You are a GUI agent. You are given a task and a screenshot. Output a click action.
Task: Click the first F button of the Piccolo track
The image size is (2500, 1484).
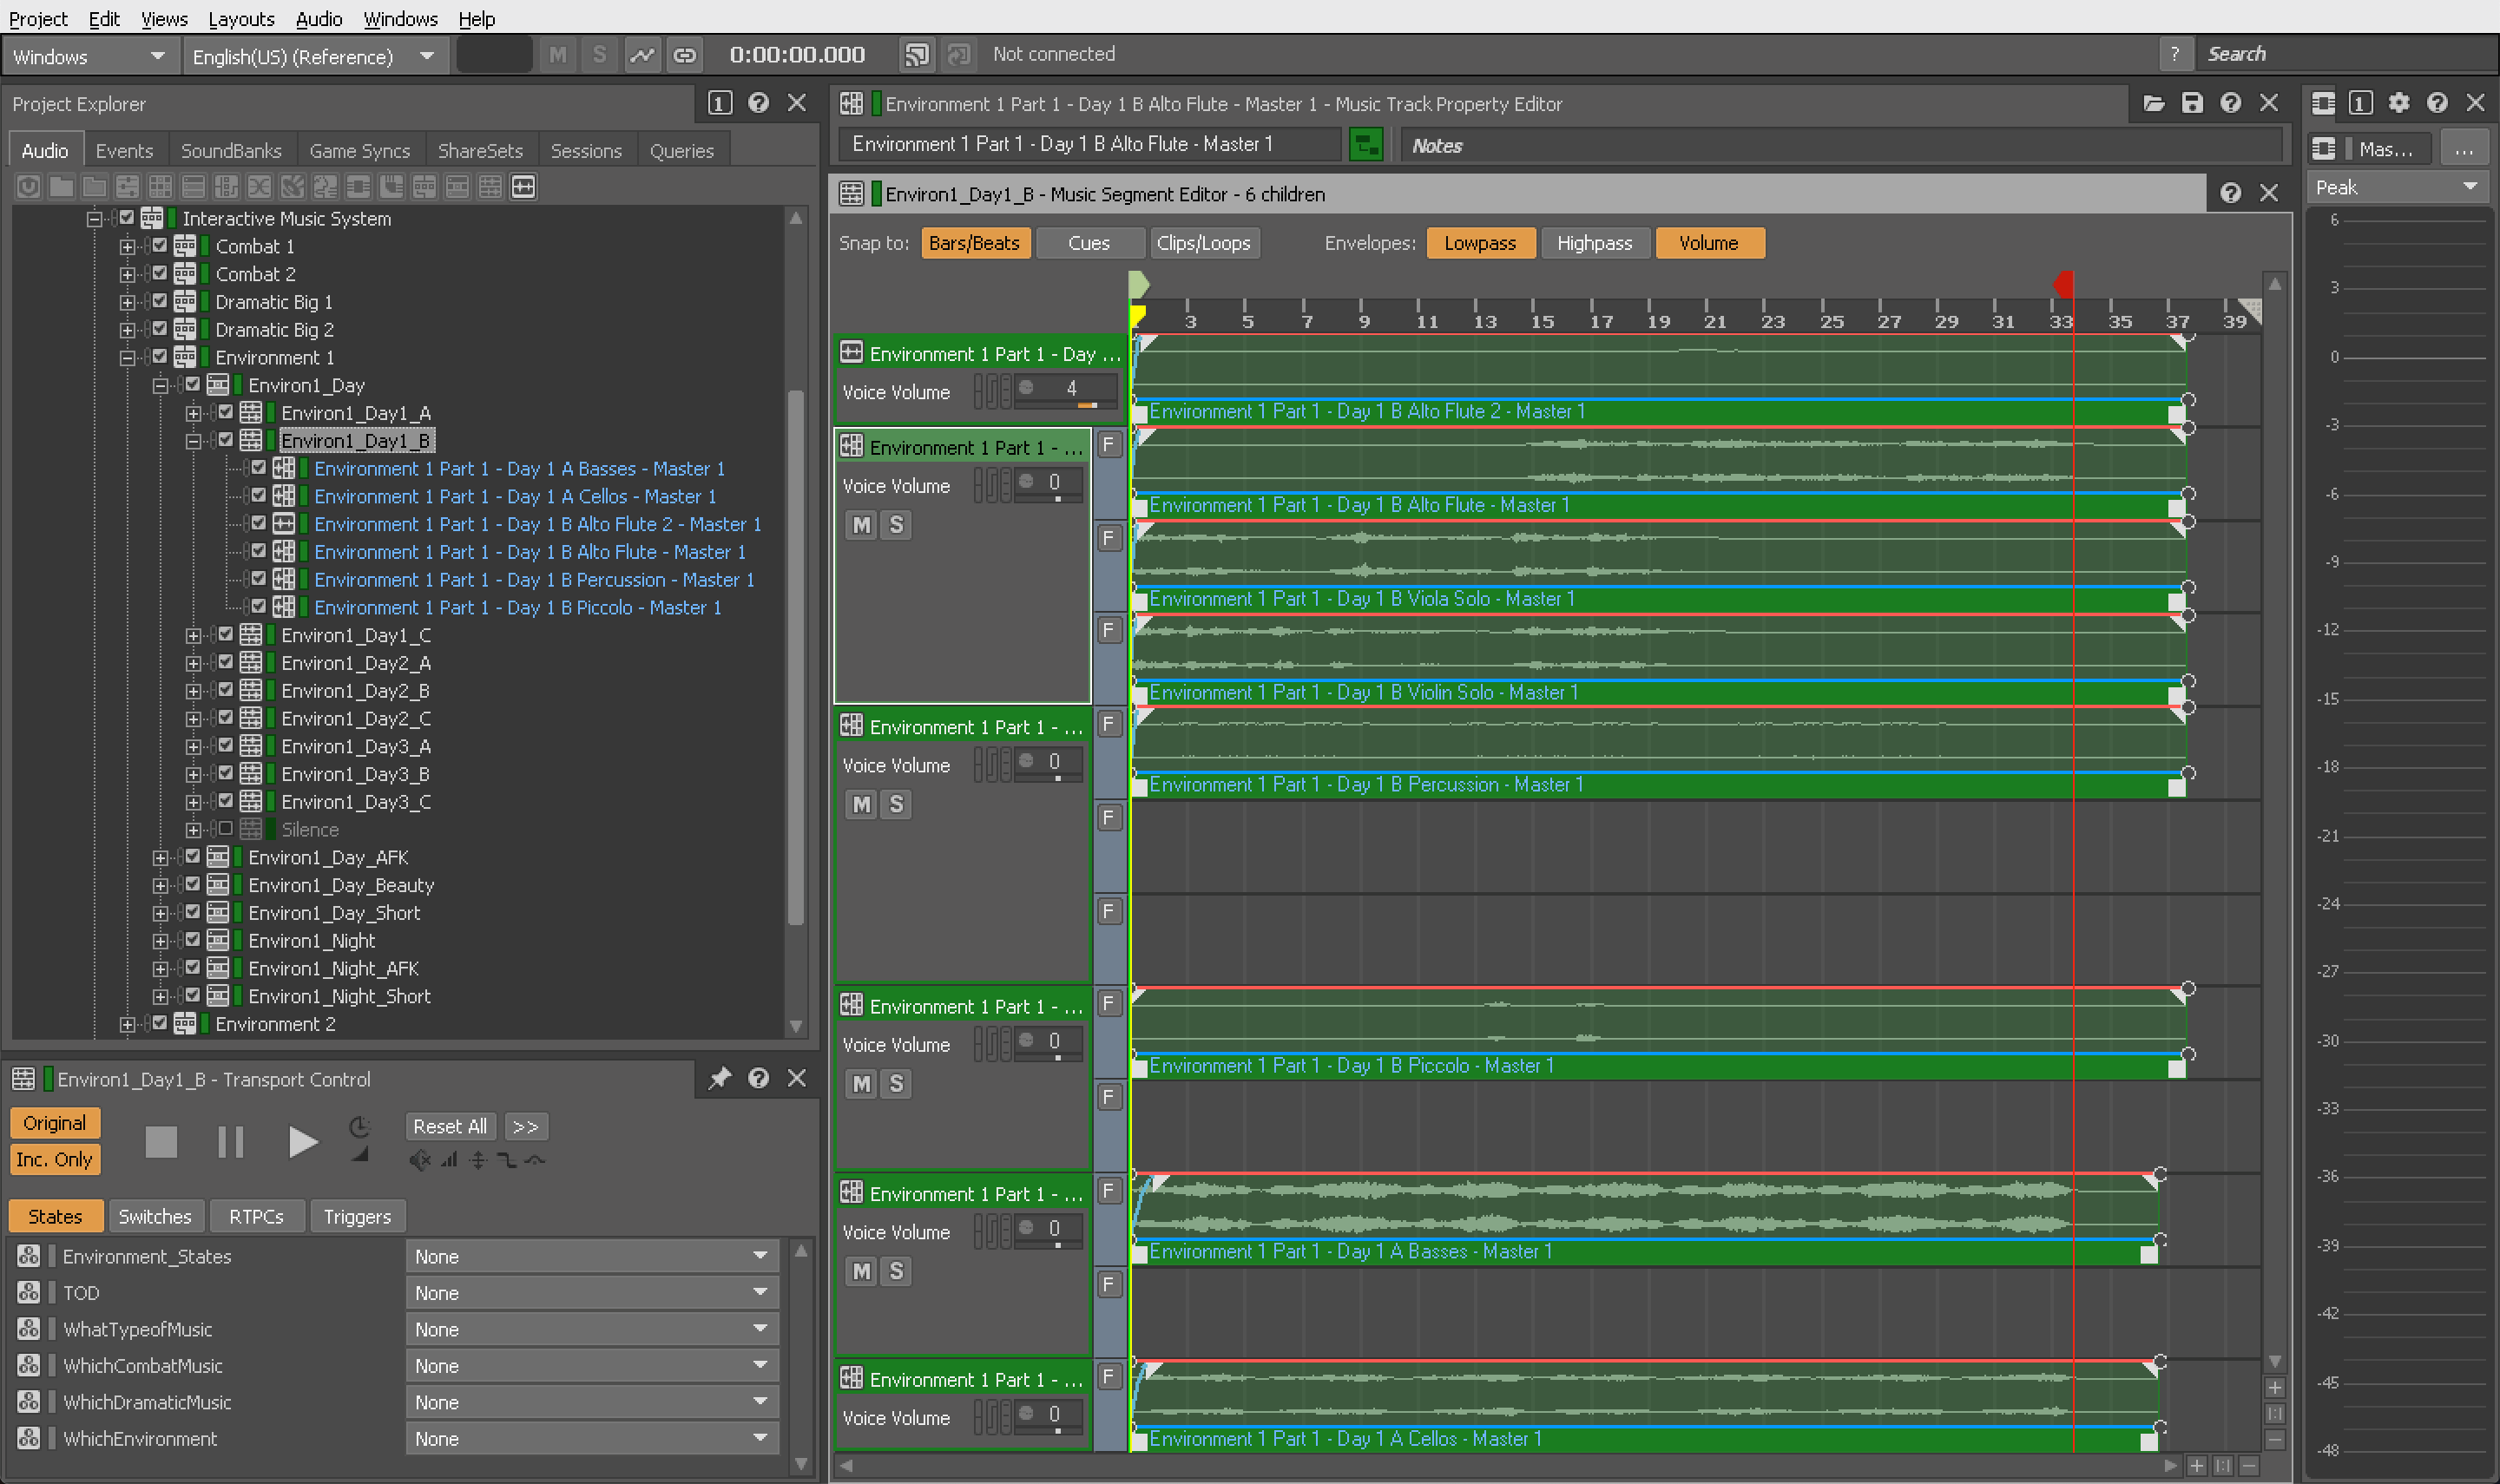pos(1109,1004)
